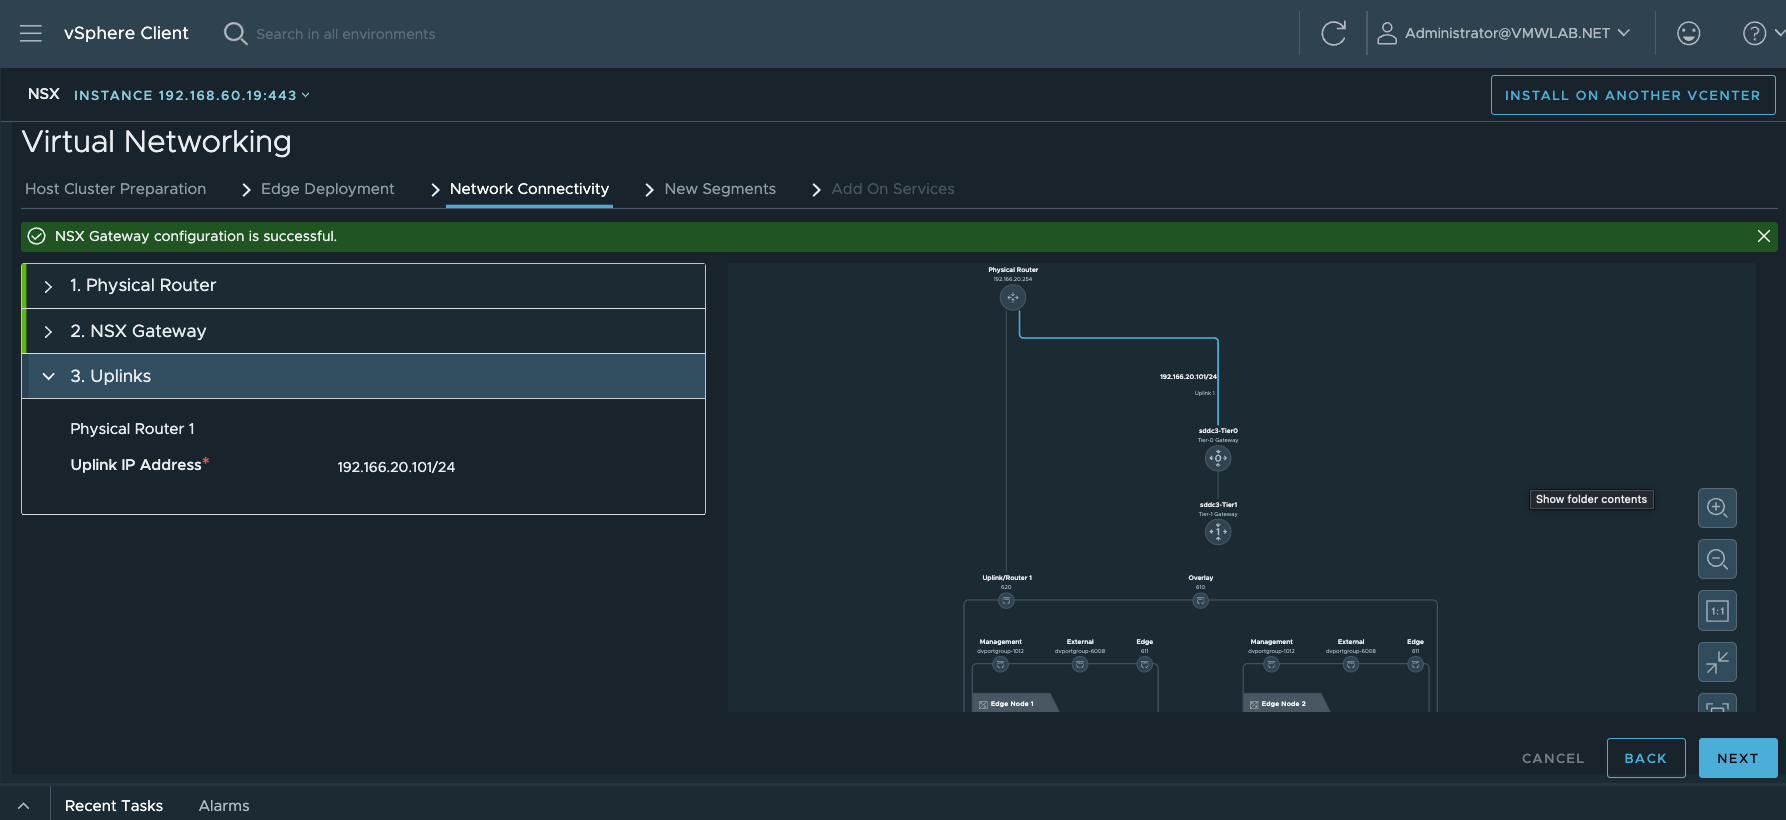Click the user account icon
Viewport: 1786px width, 820px height.
click(1387, 33)
